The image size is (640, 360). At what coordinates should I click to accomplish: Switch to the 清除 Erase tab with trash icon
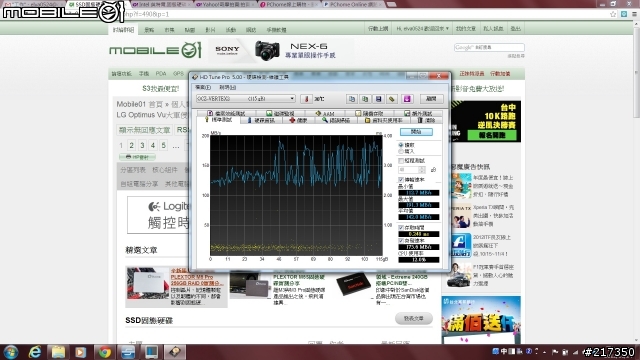click(427, 120)
